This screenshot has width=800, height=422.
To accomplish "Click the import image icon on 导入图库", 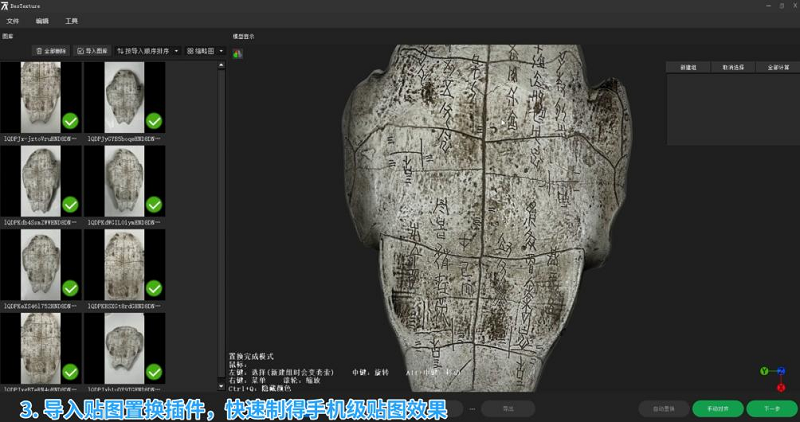I will pyautogui.click(x=81, y=50).
